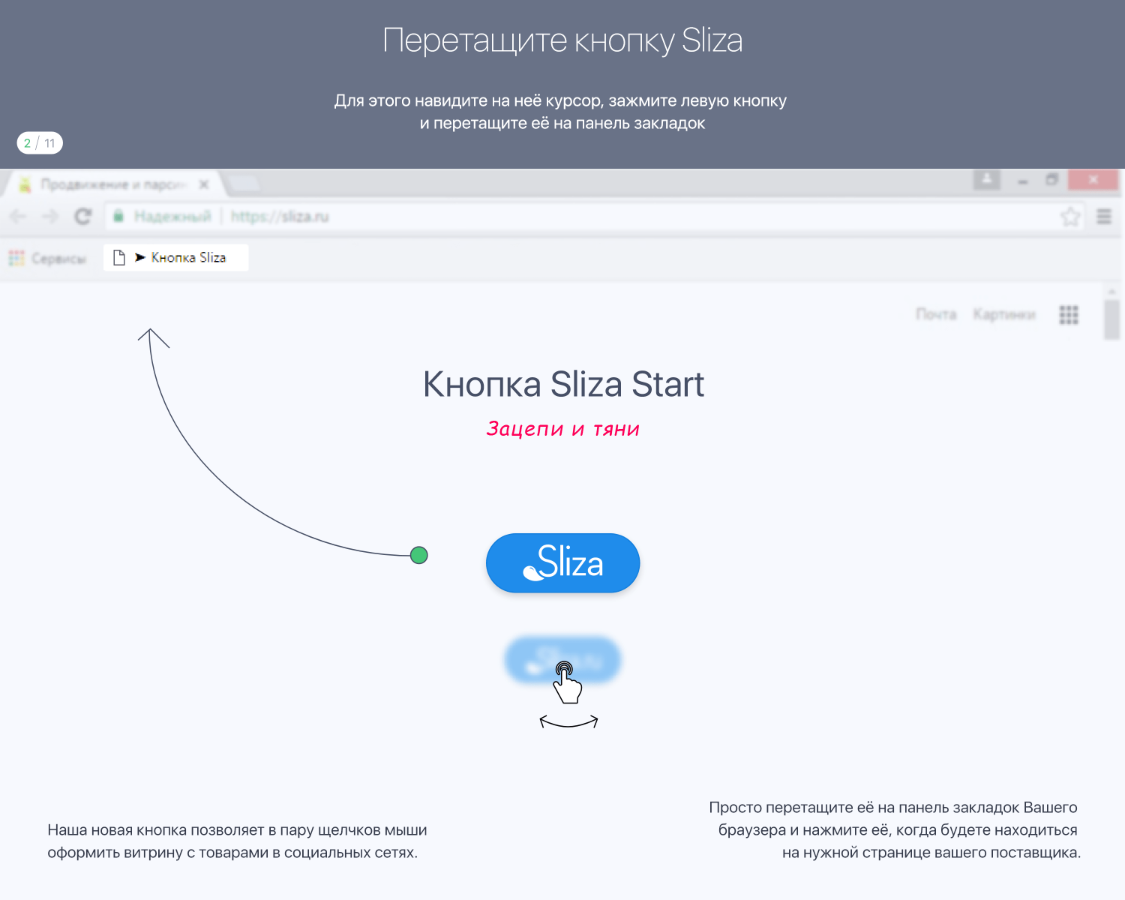1125x900 pixels.
Task: Click the browser back arrow
Action: [x=17, y=216]
